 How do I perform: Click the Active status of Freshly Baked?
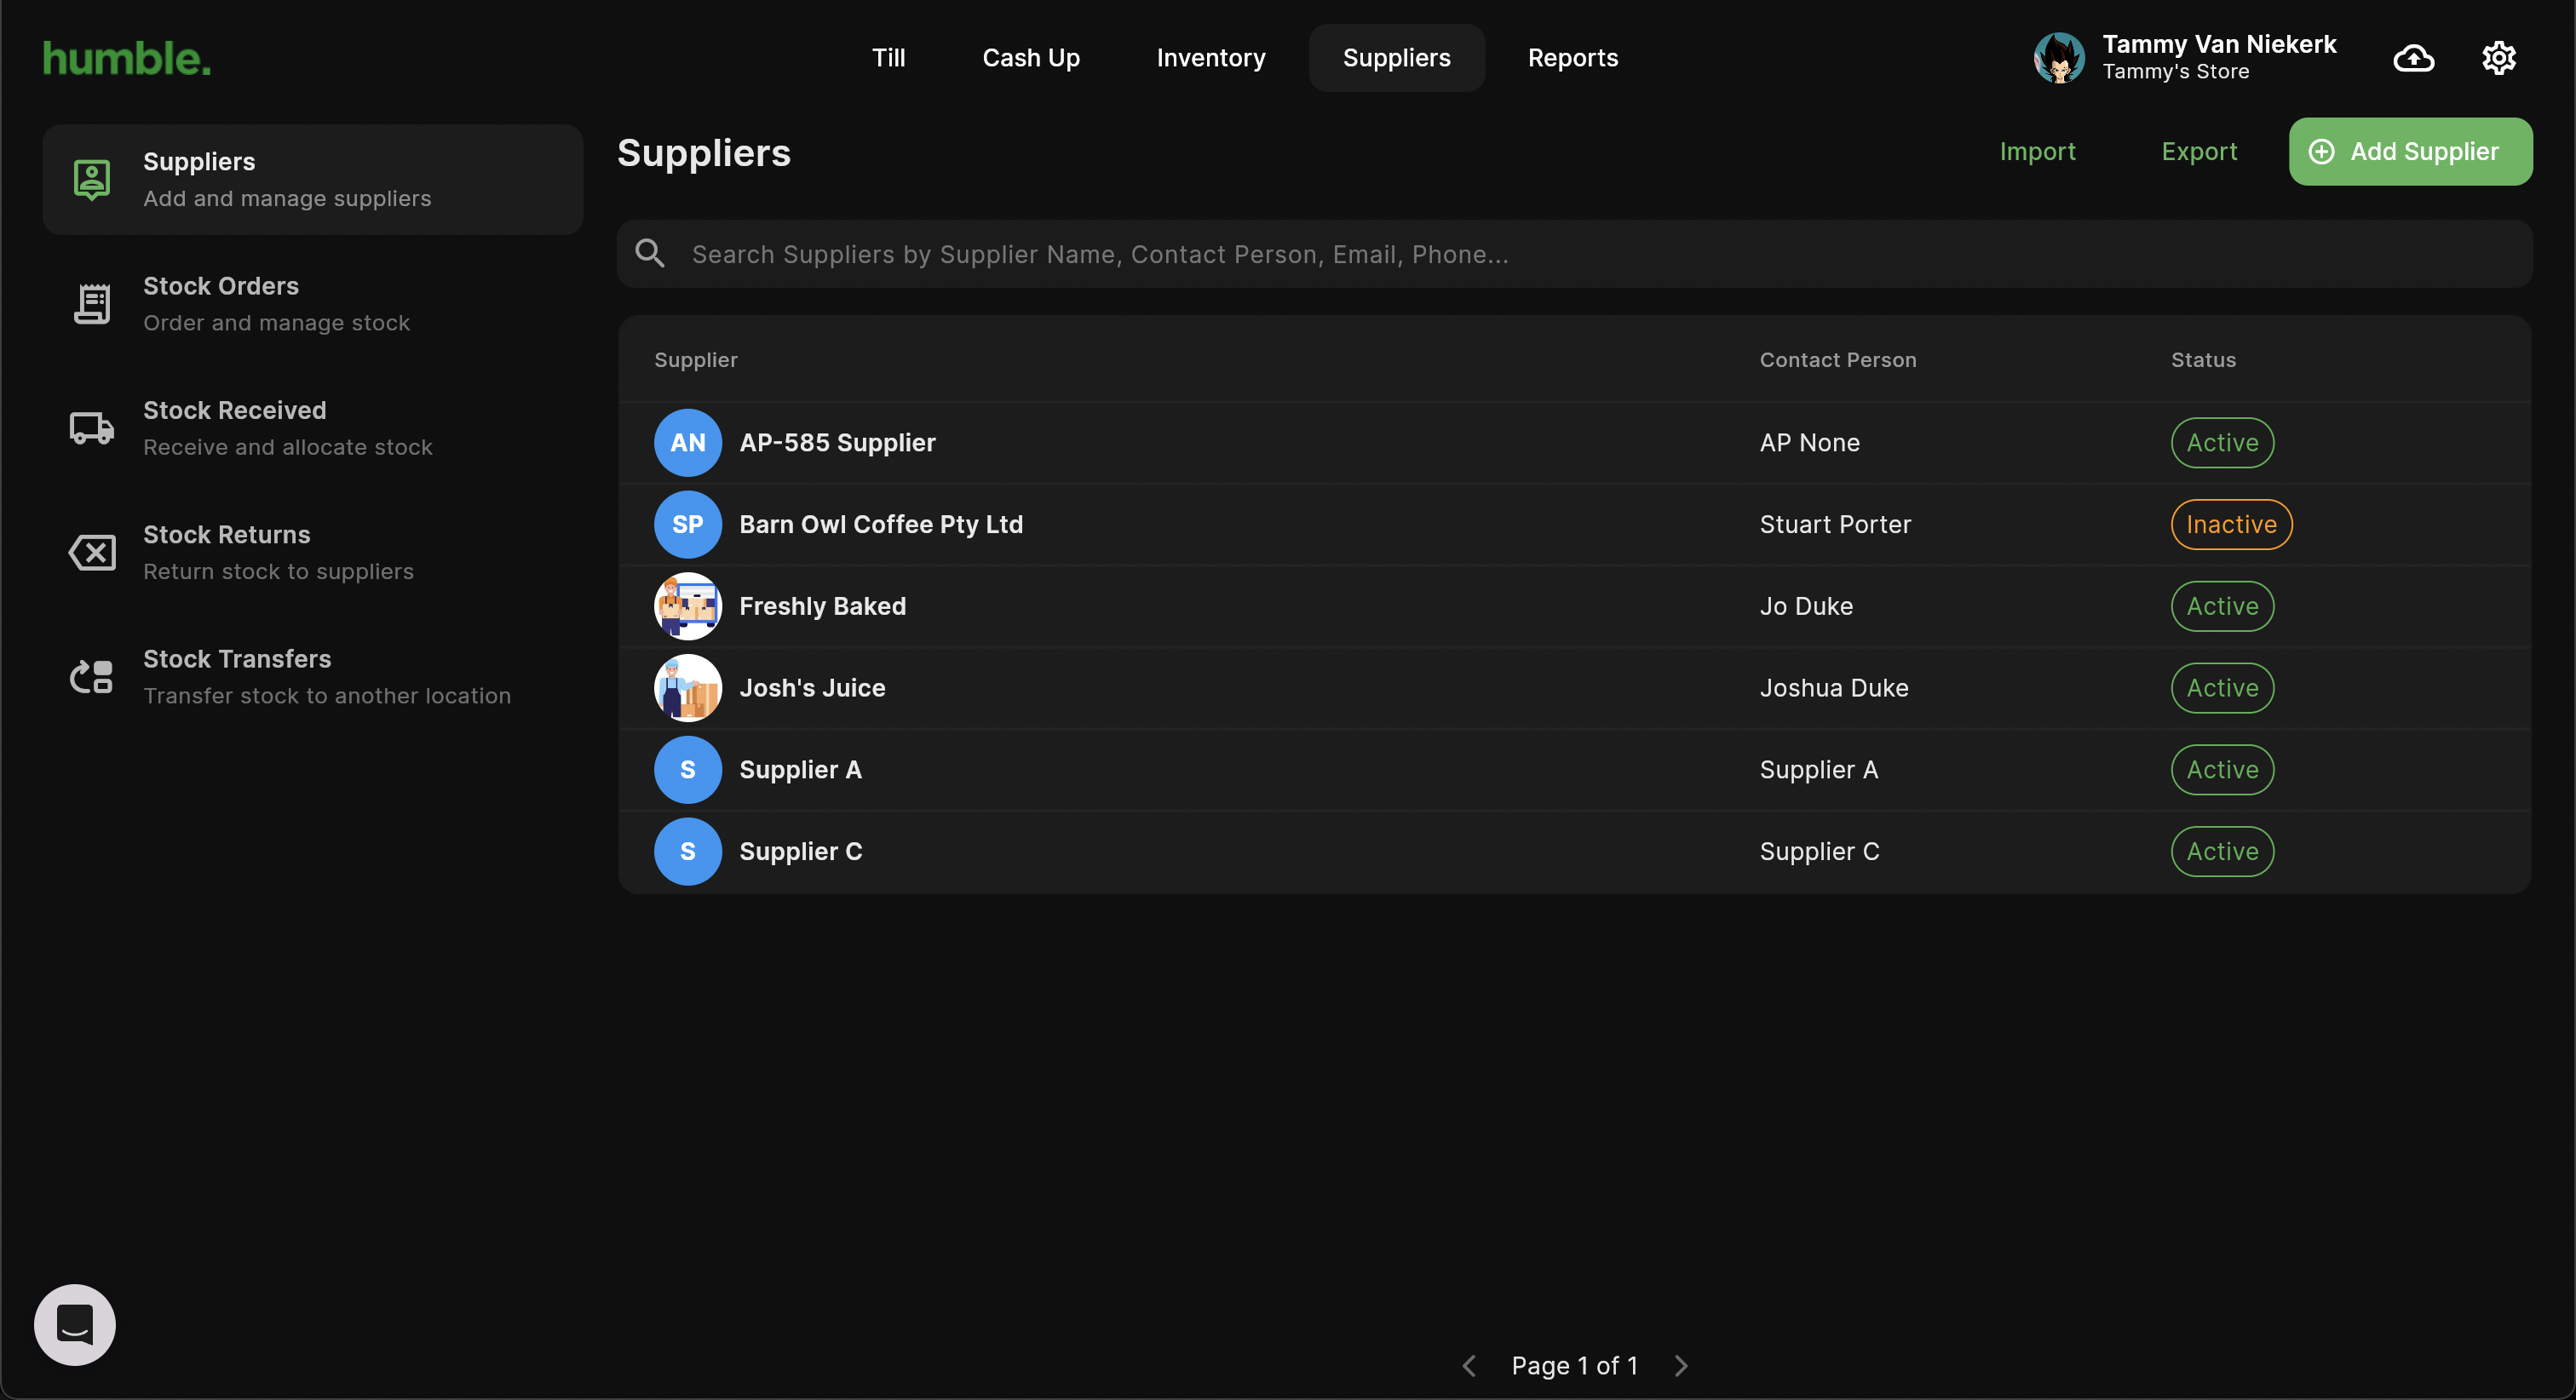coord(2222,606)
